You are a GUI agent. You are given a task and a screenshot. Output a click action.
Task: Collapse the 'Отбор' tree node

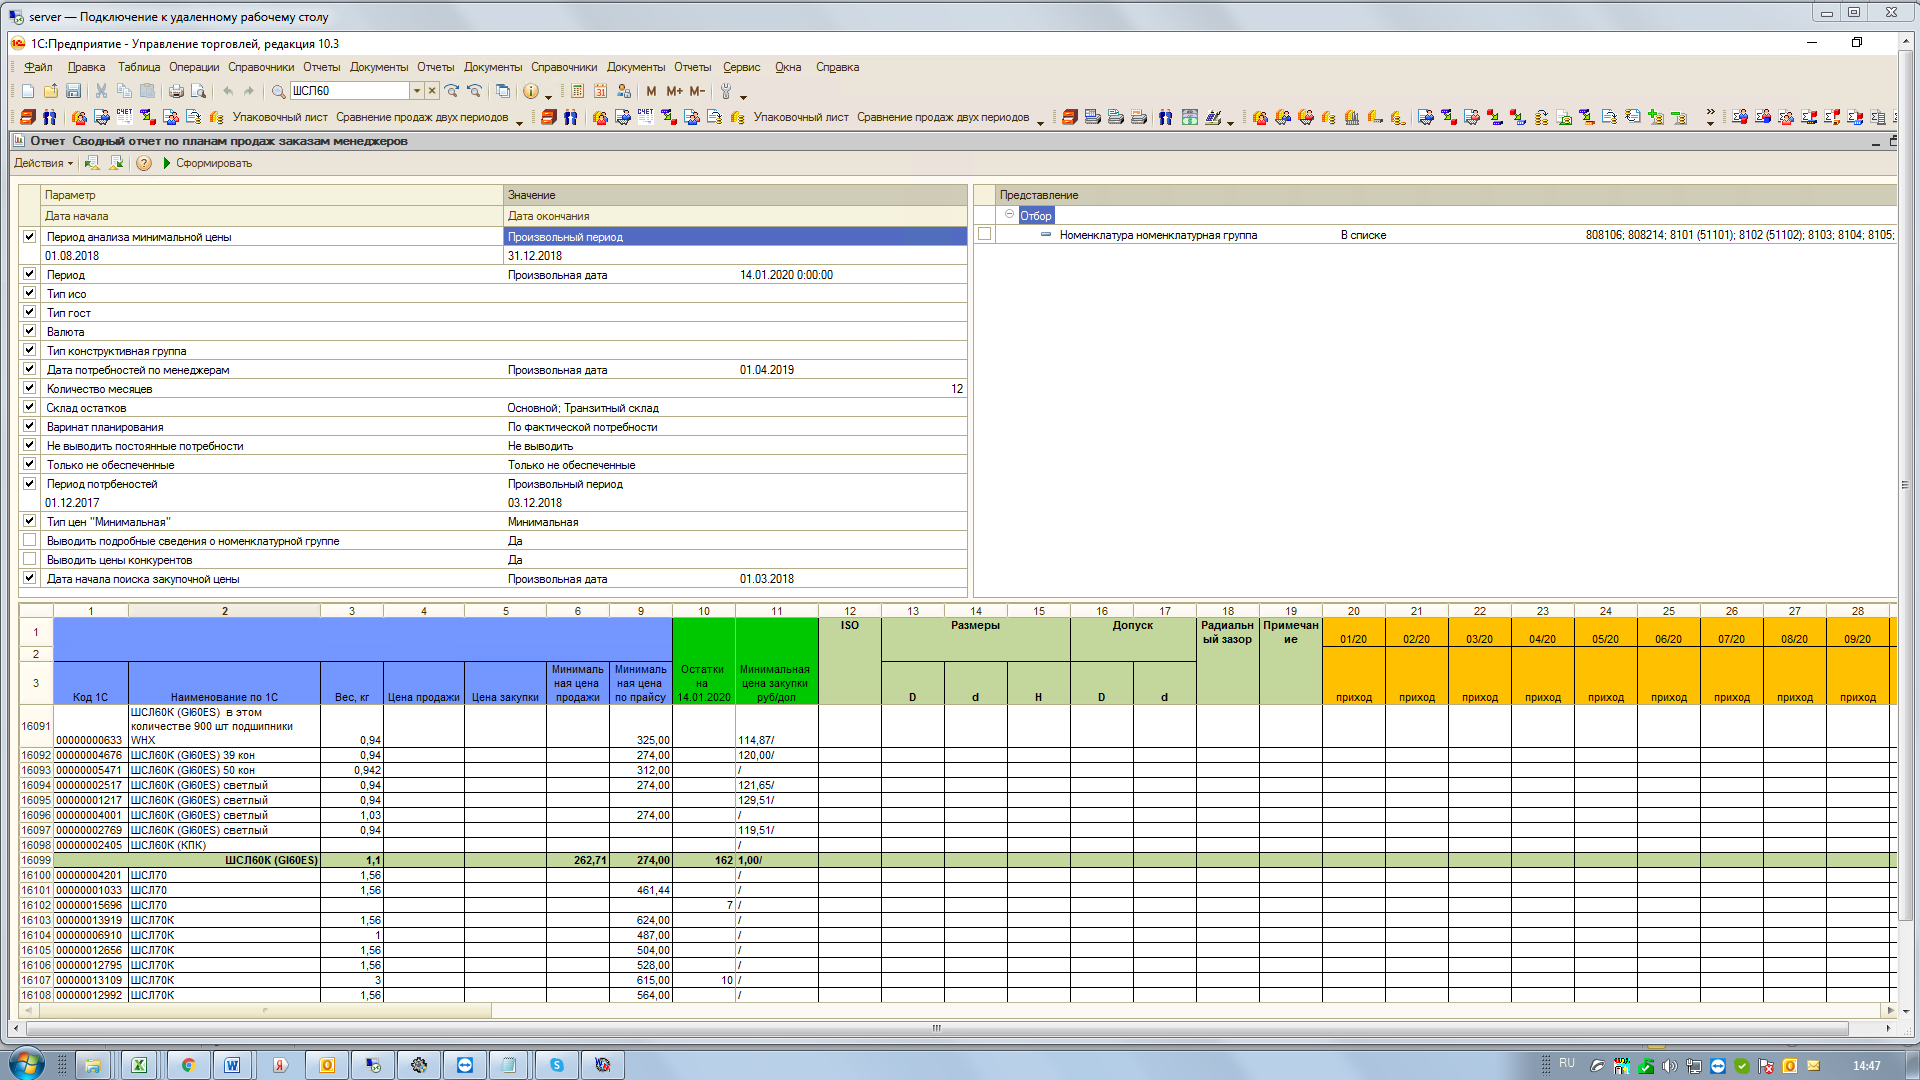click(1009, 215)
